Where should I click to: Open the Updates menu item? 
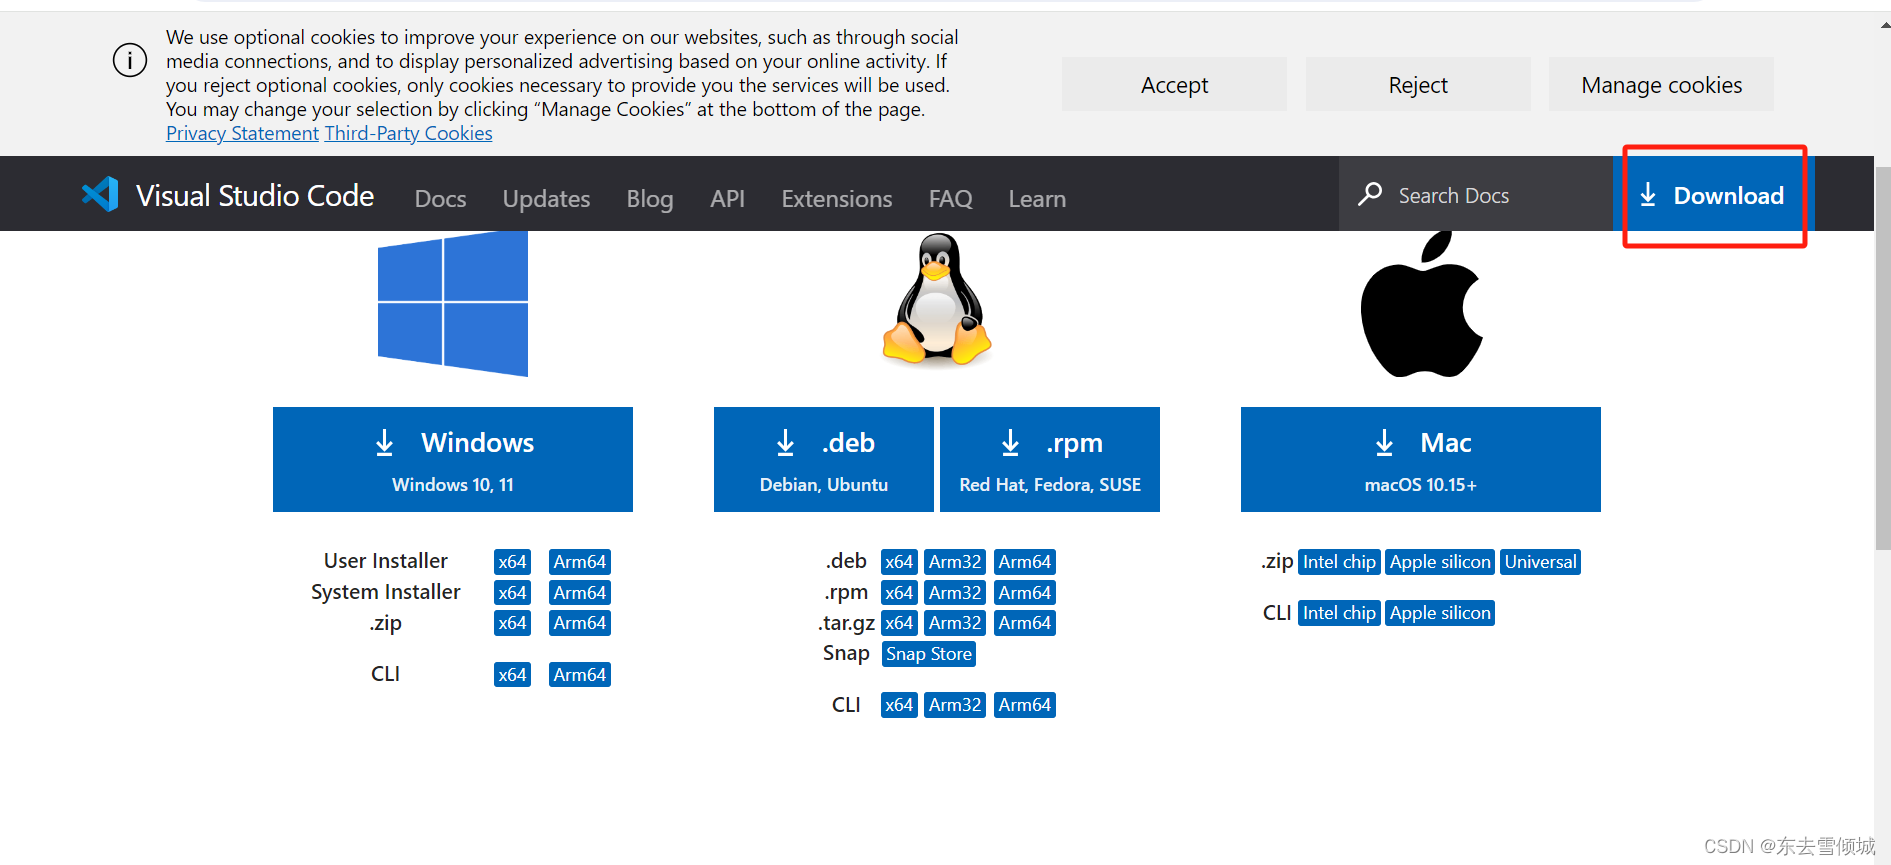[x=546, y=199]
